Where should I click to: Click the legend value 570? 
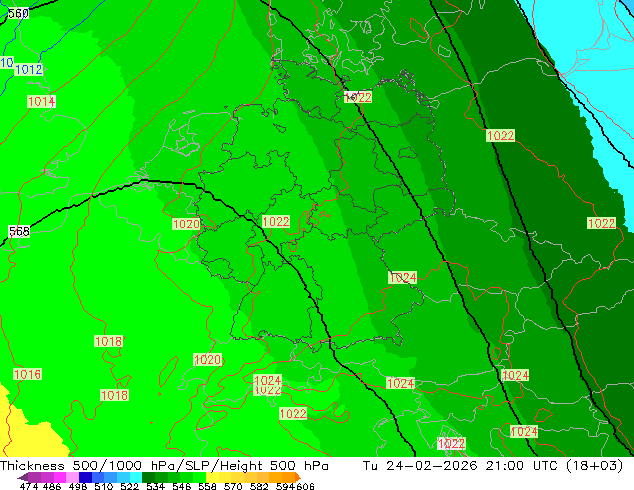(x=233, y=486)
